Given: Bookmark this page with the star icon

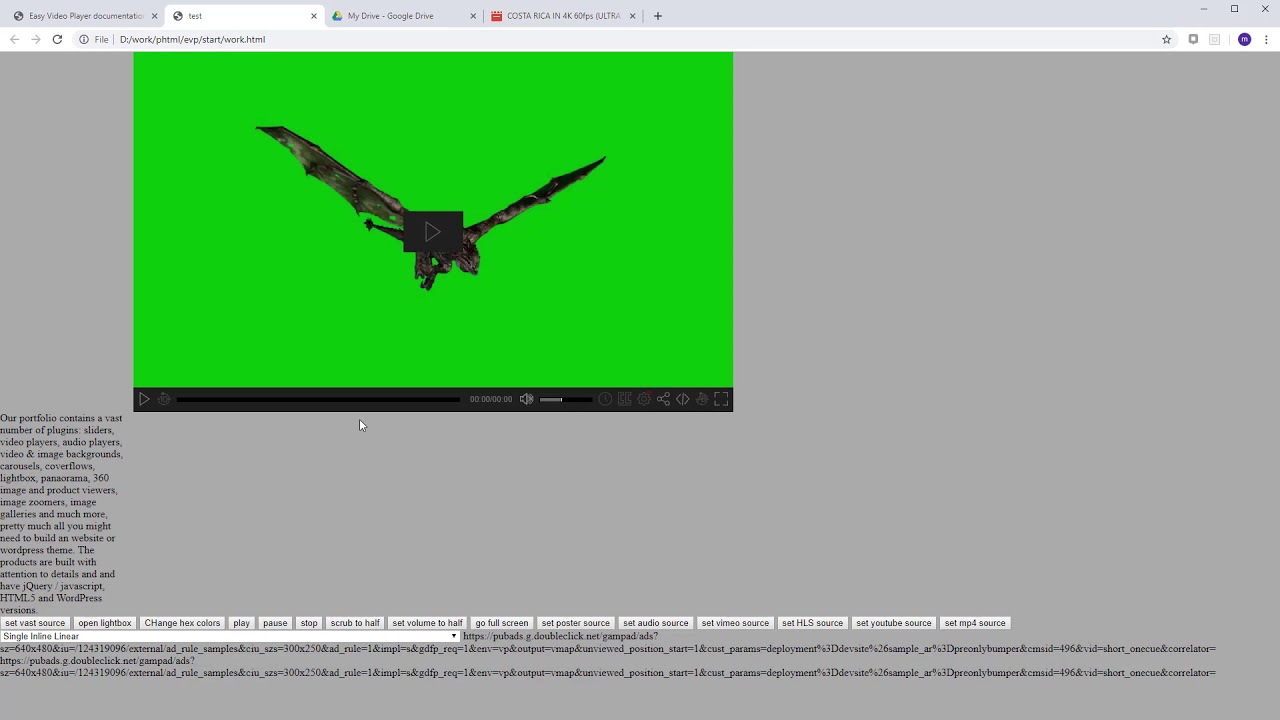Looking at the screenshot, I should tap(1166, 39).
